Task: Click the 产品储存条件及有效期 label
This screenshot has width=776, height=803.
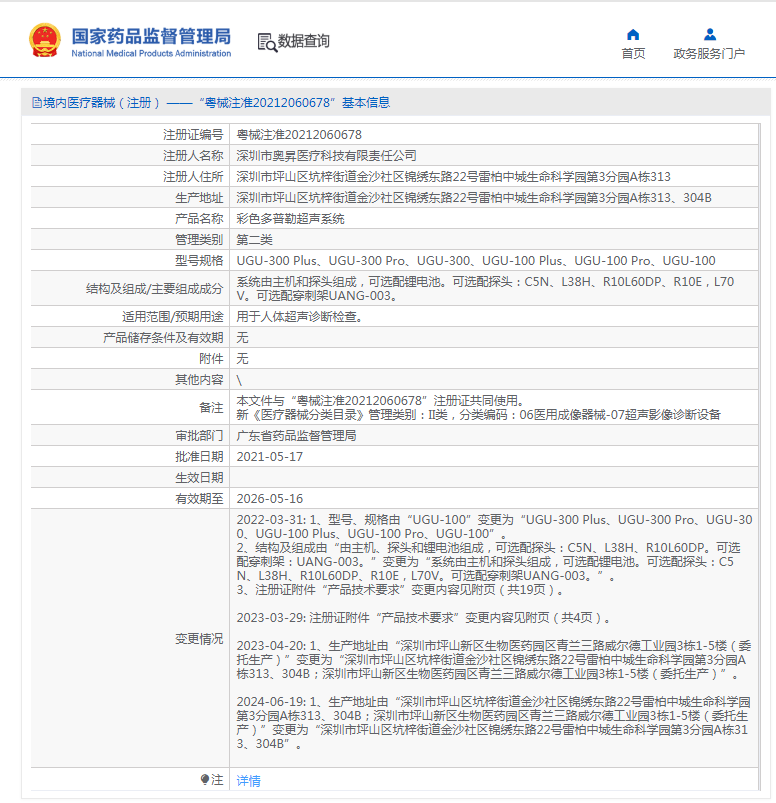Action: point(163,337)
